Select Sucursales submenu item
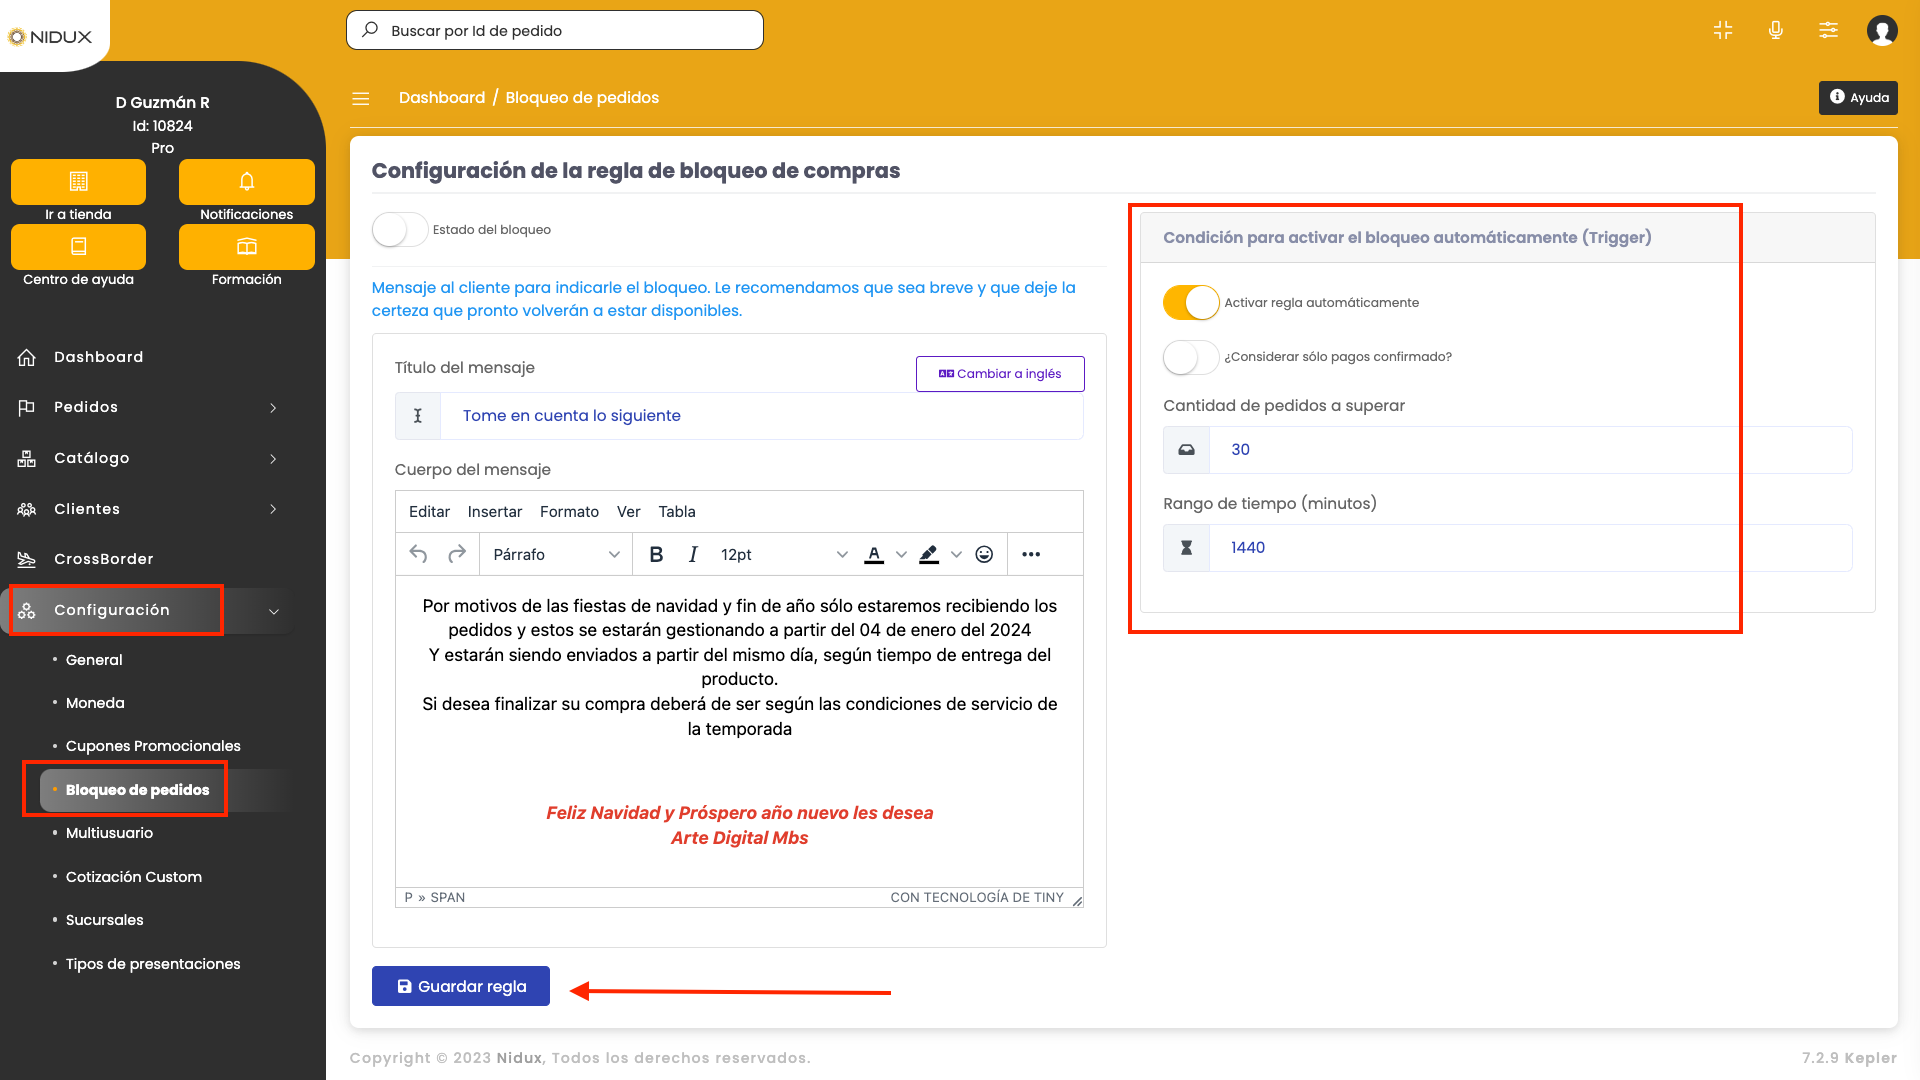 tap(104, 921)
